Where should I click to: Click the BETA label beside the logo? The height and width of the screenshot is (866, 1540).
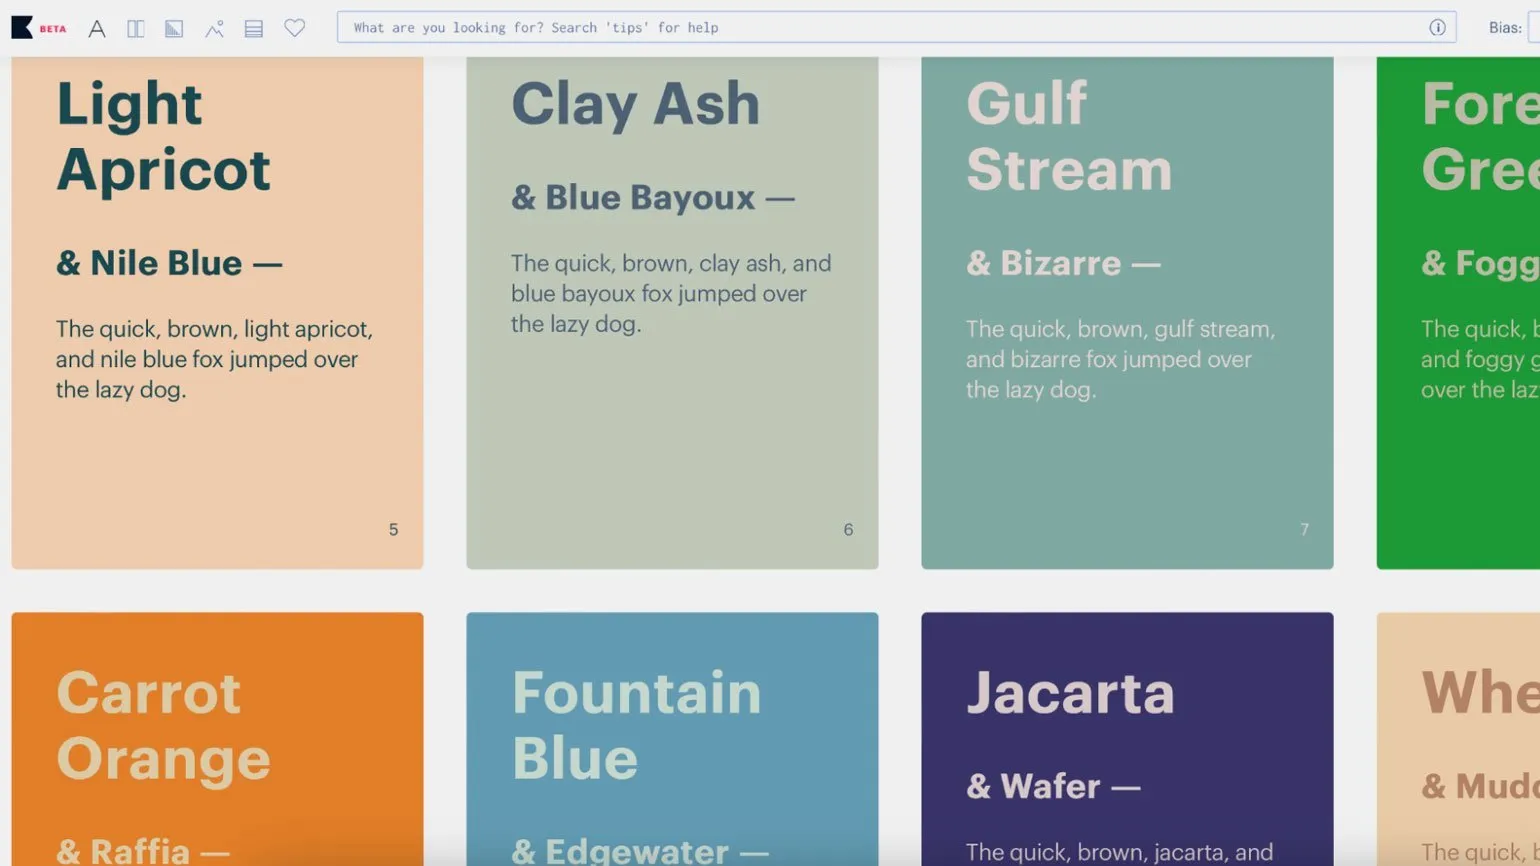point(53,29)
